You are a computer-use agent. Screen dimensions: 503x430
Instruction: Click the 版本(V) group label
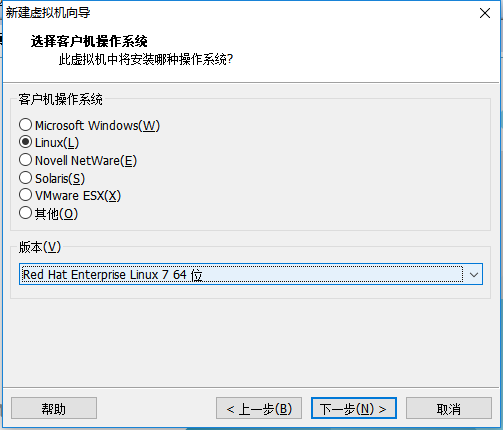(x=40, y=247)
